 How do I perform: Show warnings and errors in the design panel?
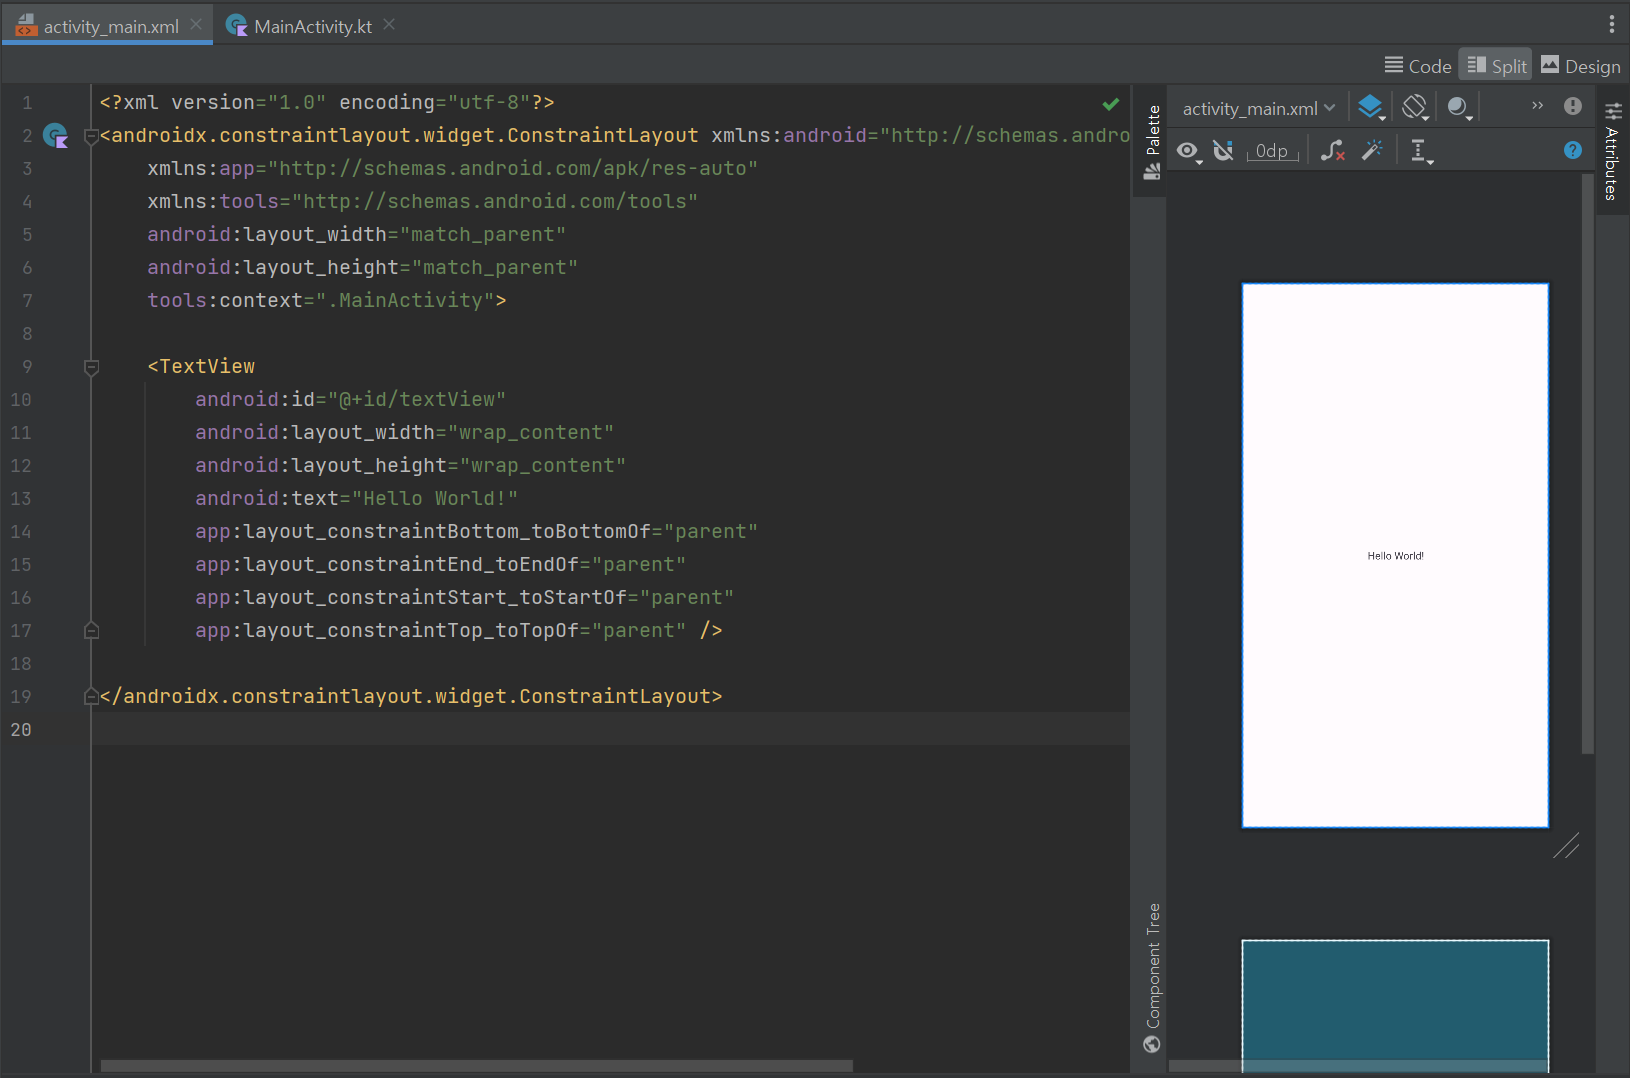click(1573, 105)
